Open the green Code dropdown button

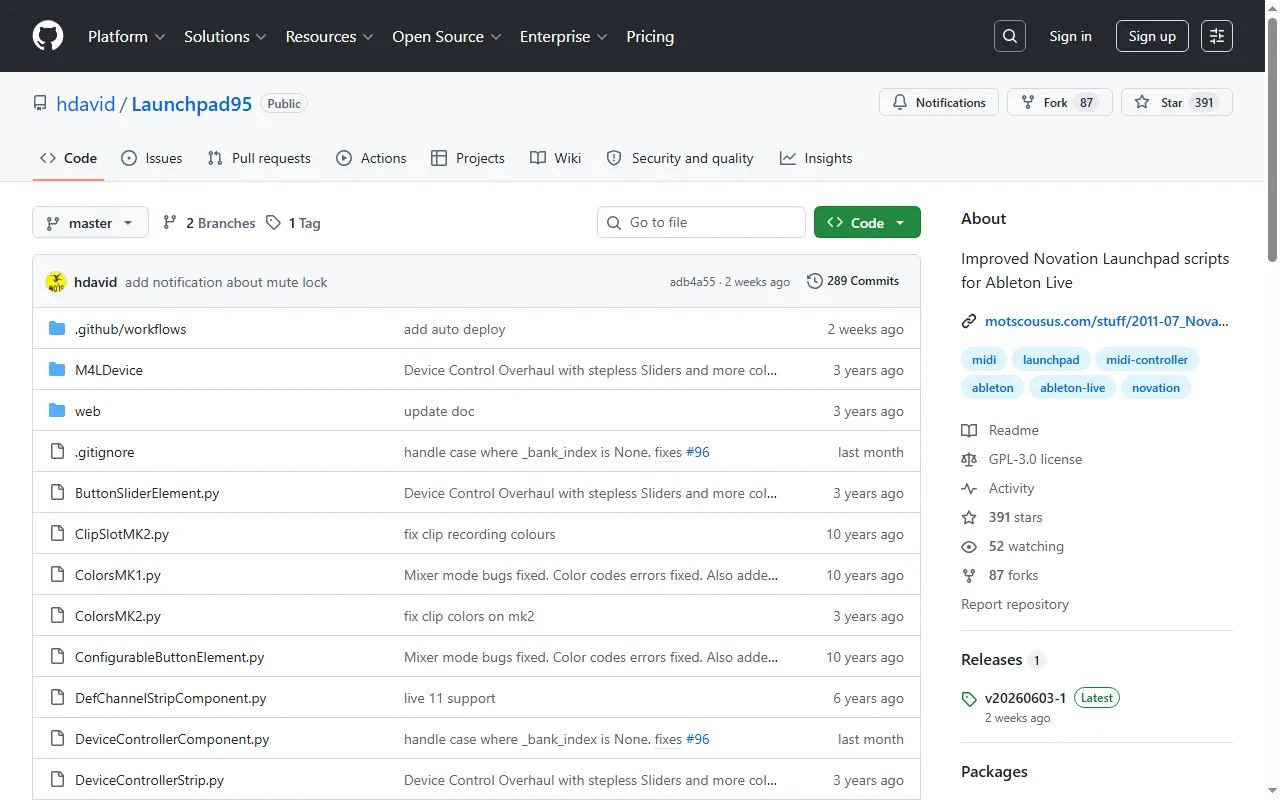tap(867, 222)
